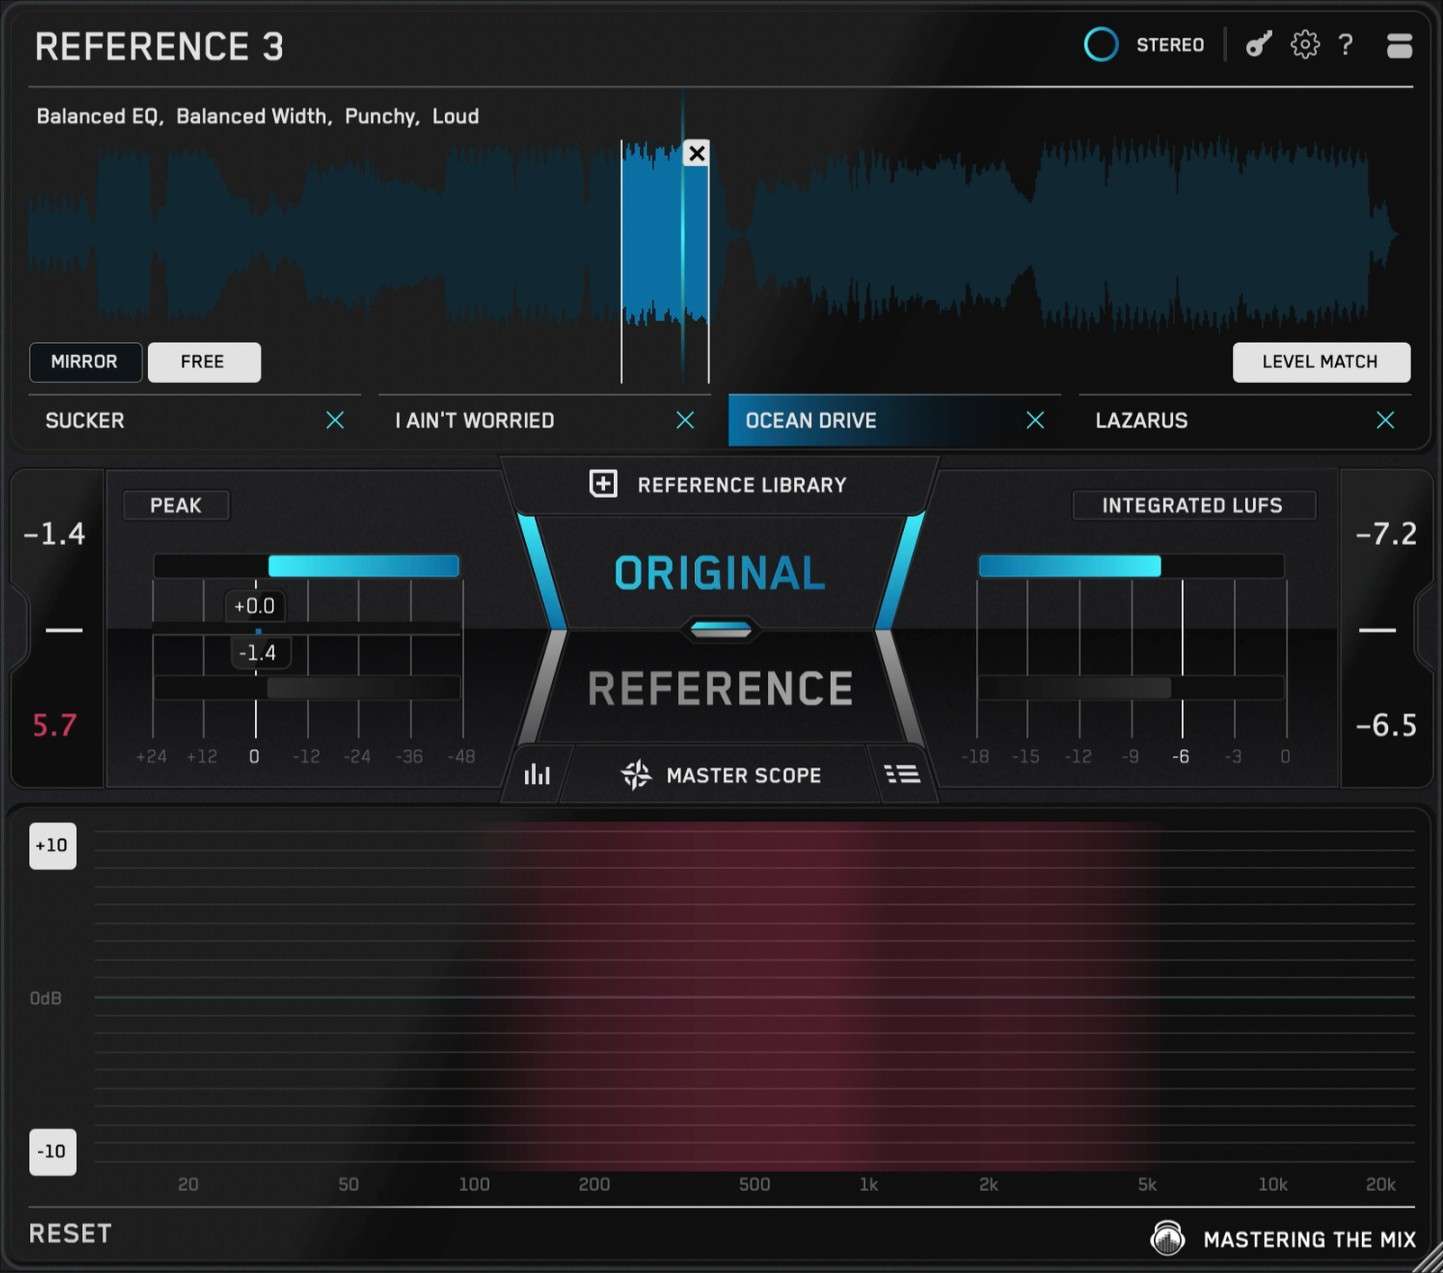This screenshot has width=1443, height=1273.
Task: Open the plugin settings with the gear icon
Action: [1304, 44]
